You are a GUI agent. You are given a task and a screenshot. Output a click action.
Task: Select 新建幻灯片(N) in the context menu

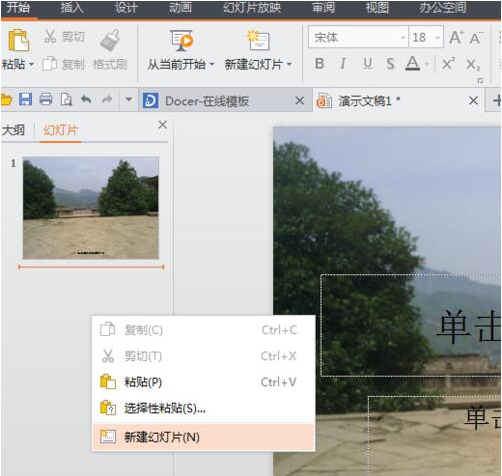pos(203,437)
